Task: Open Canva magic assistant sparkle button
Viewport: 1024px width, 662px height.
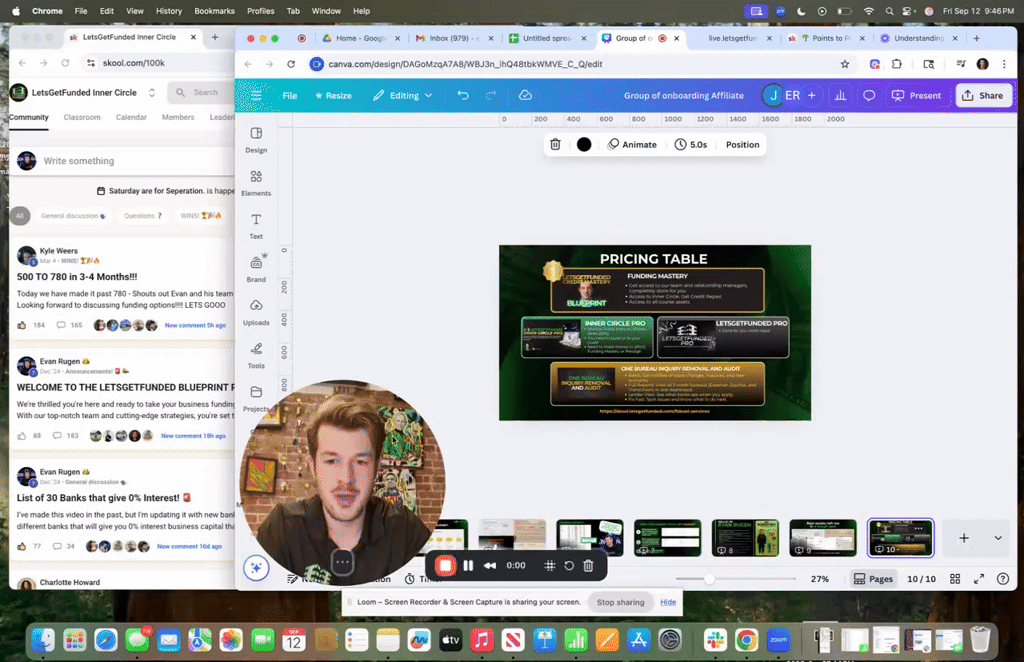Action: pos(256,568)
